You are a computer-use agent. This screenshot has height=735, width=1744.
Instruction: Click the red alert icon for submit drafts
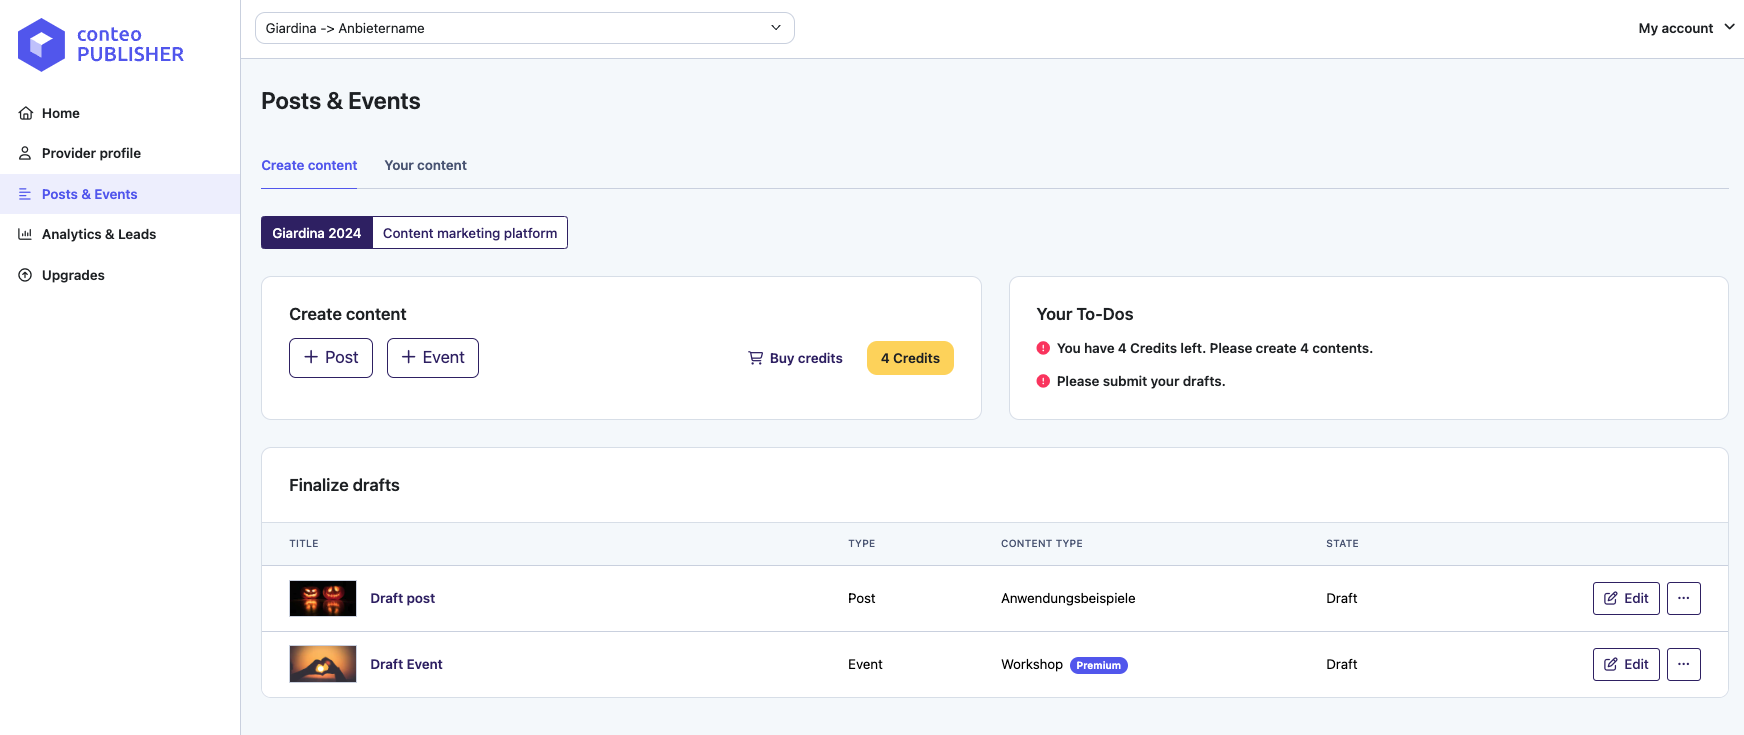(x=1043, y=381)
